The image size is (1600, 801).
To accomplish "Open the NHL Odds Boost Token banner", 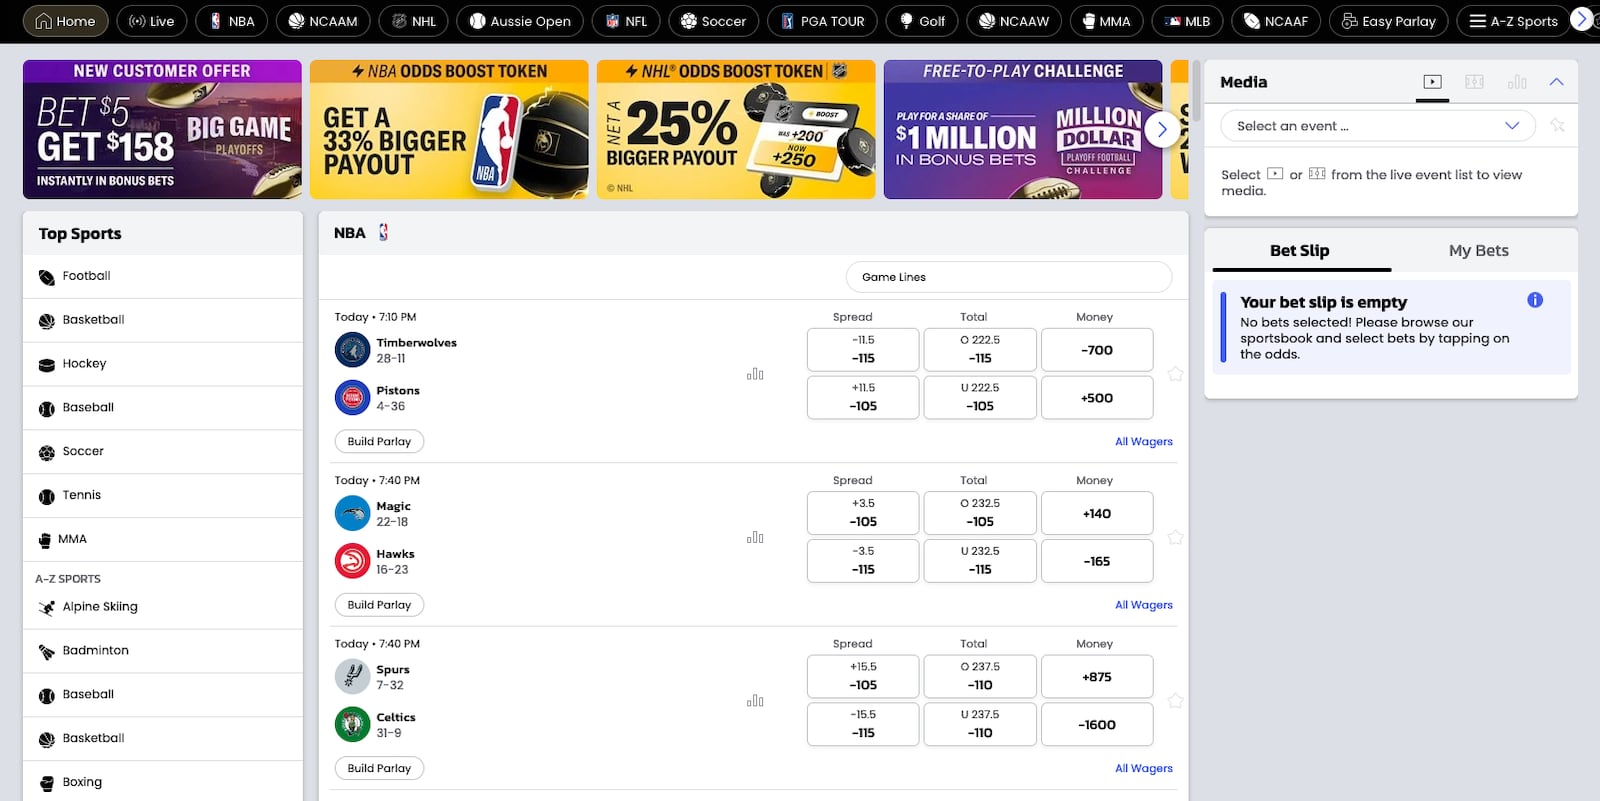I will [x=736, y=129].
